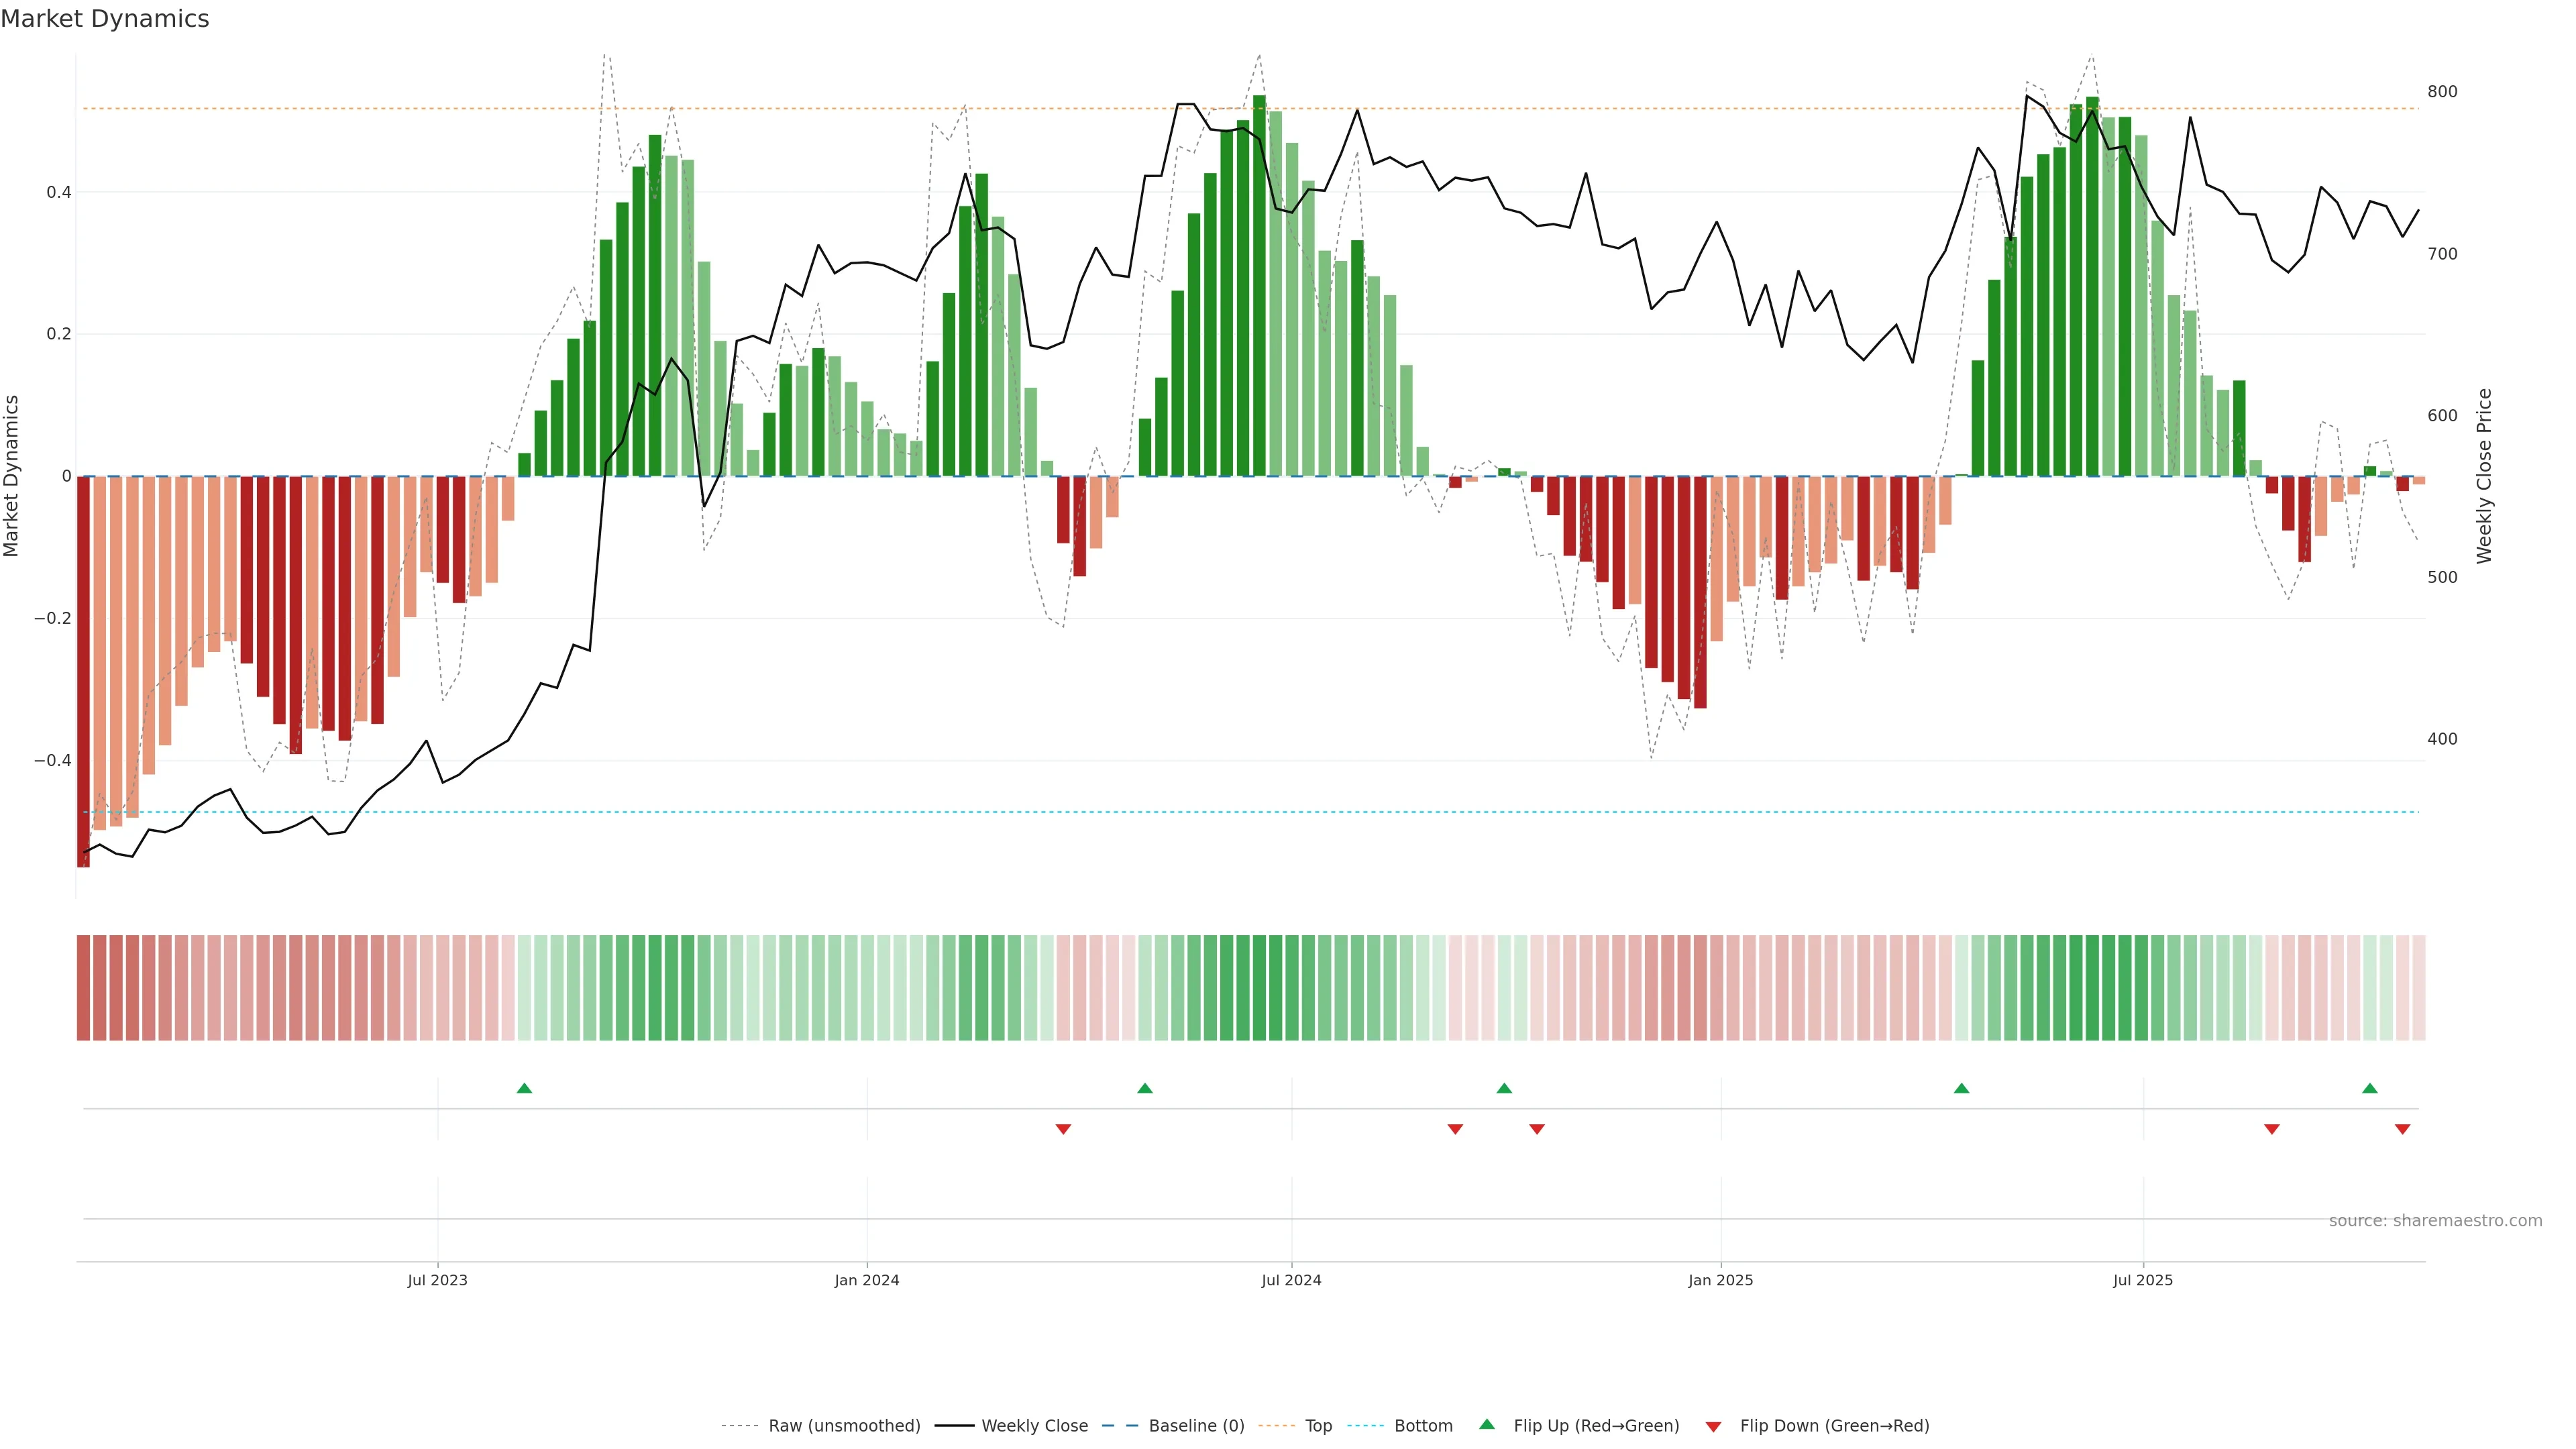Viewport: 2576px width, 1449px height.
Task: Toggle the Baseline (0) legend entry
Action: click(1196, 1426)
